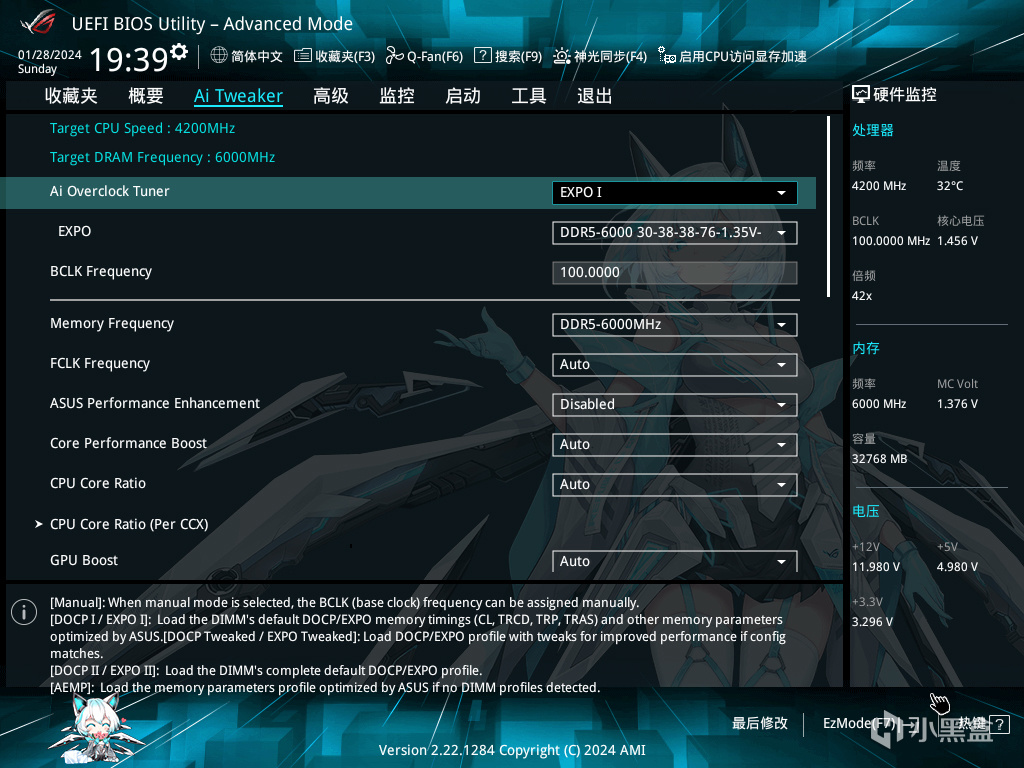Click 最后修改 last modified button
The height and width of the screenshot is (768, 1024).
tap(760, 724)
